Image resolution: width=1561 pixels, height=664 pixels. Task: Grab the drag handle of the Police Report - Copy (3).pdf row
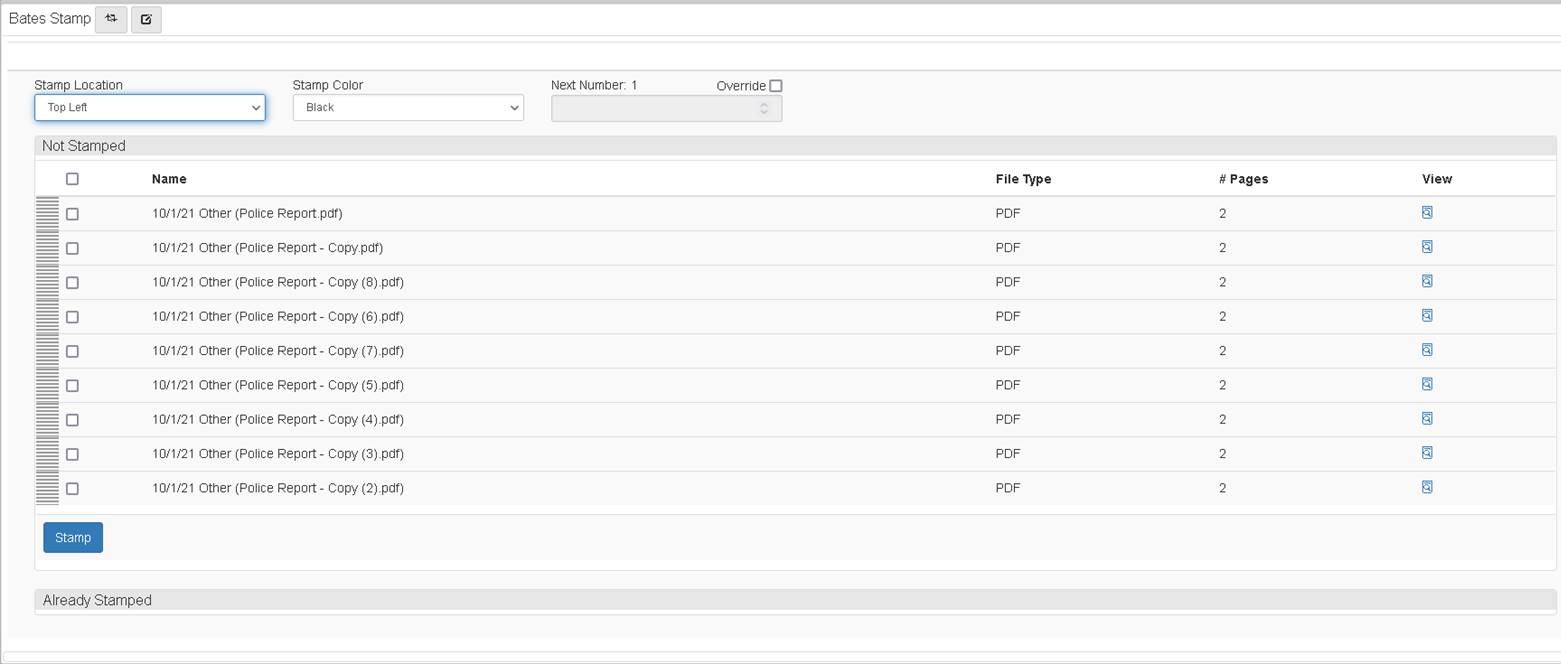[47, 454]
